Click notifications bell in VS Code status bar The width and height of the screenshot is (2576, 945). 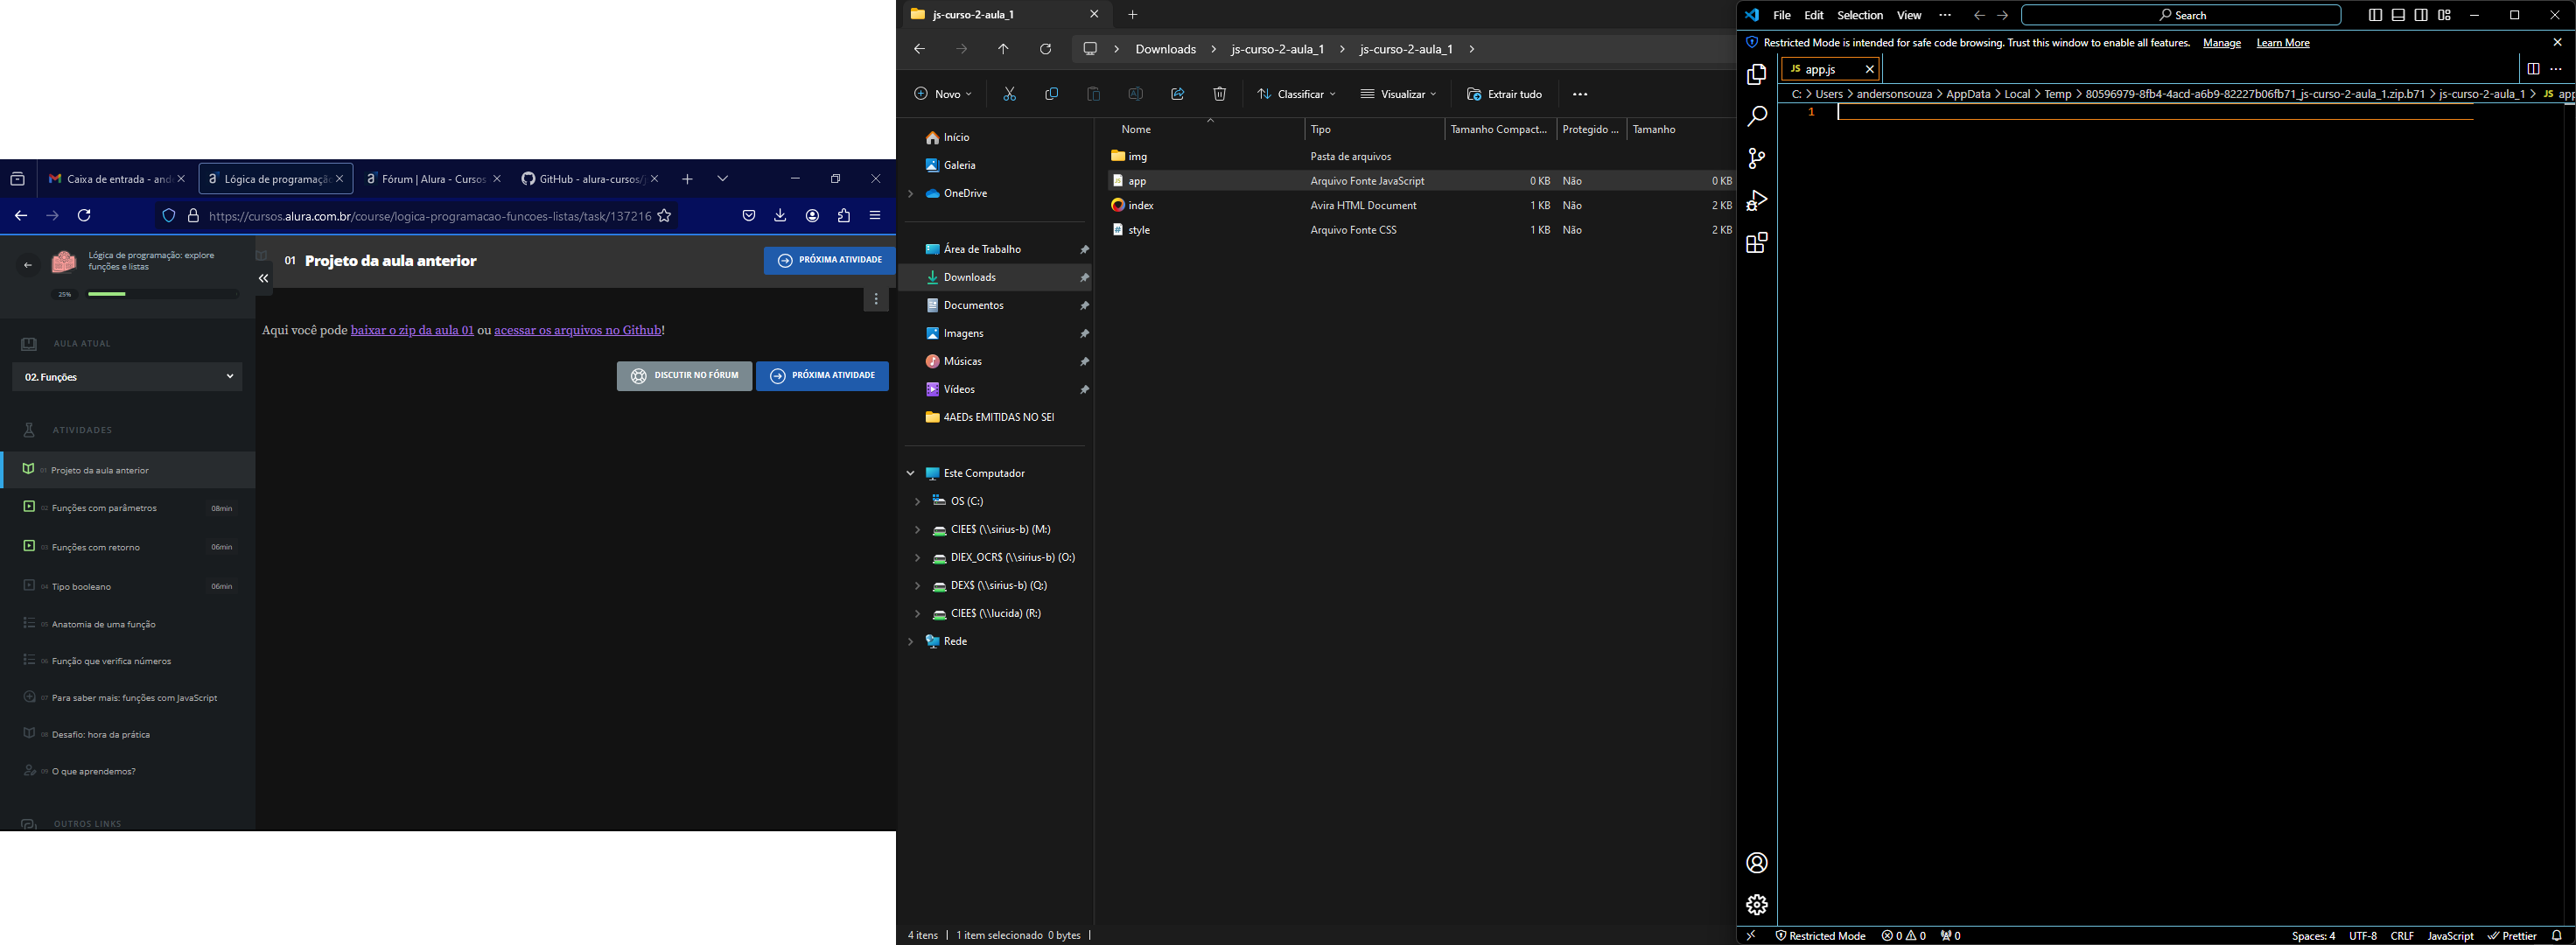pyautogui.click(x=2557, y=936)
